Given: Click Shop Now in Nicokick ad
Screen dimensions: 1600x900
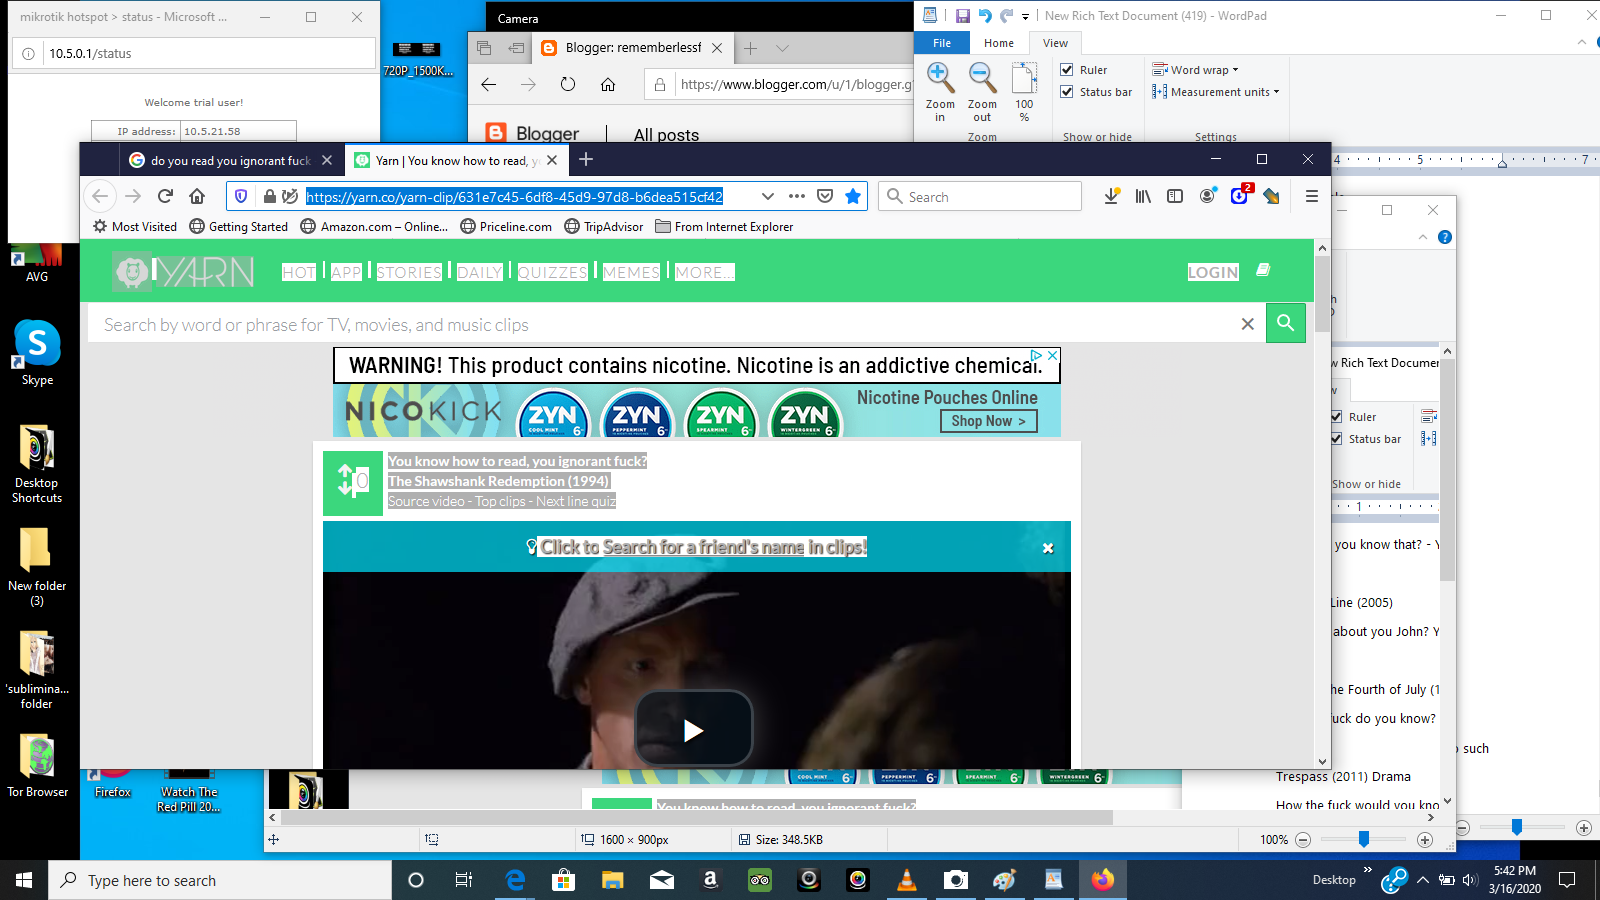Looking at the screenshot, I should tap(988, 421).
